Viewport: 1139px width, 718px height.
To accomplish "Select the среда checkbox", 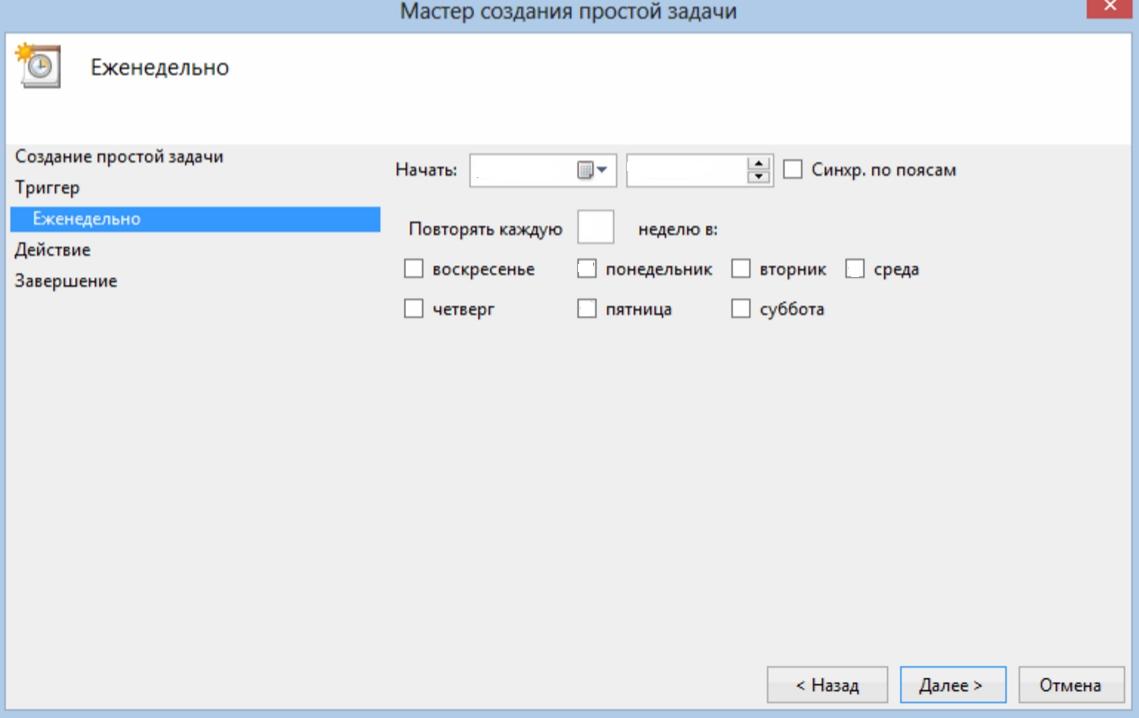I will click(854, 269).
